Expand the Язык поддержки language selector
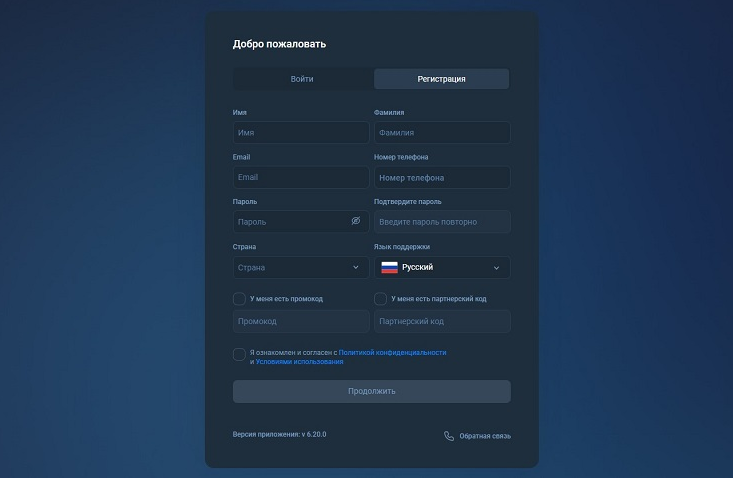This screenshot has height=478, width=733. [442, 267]
